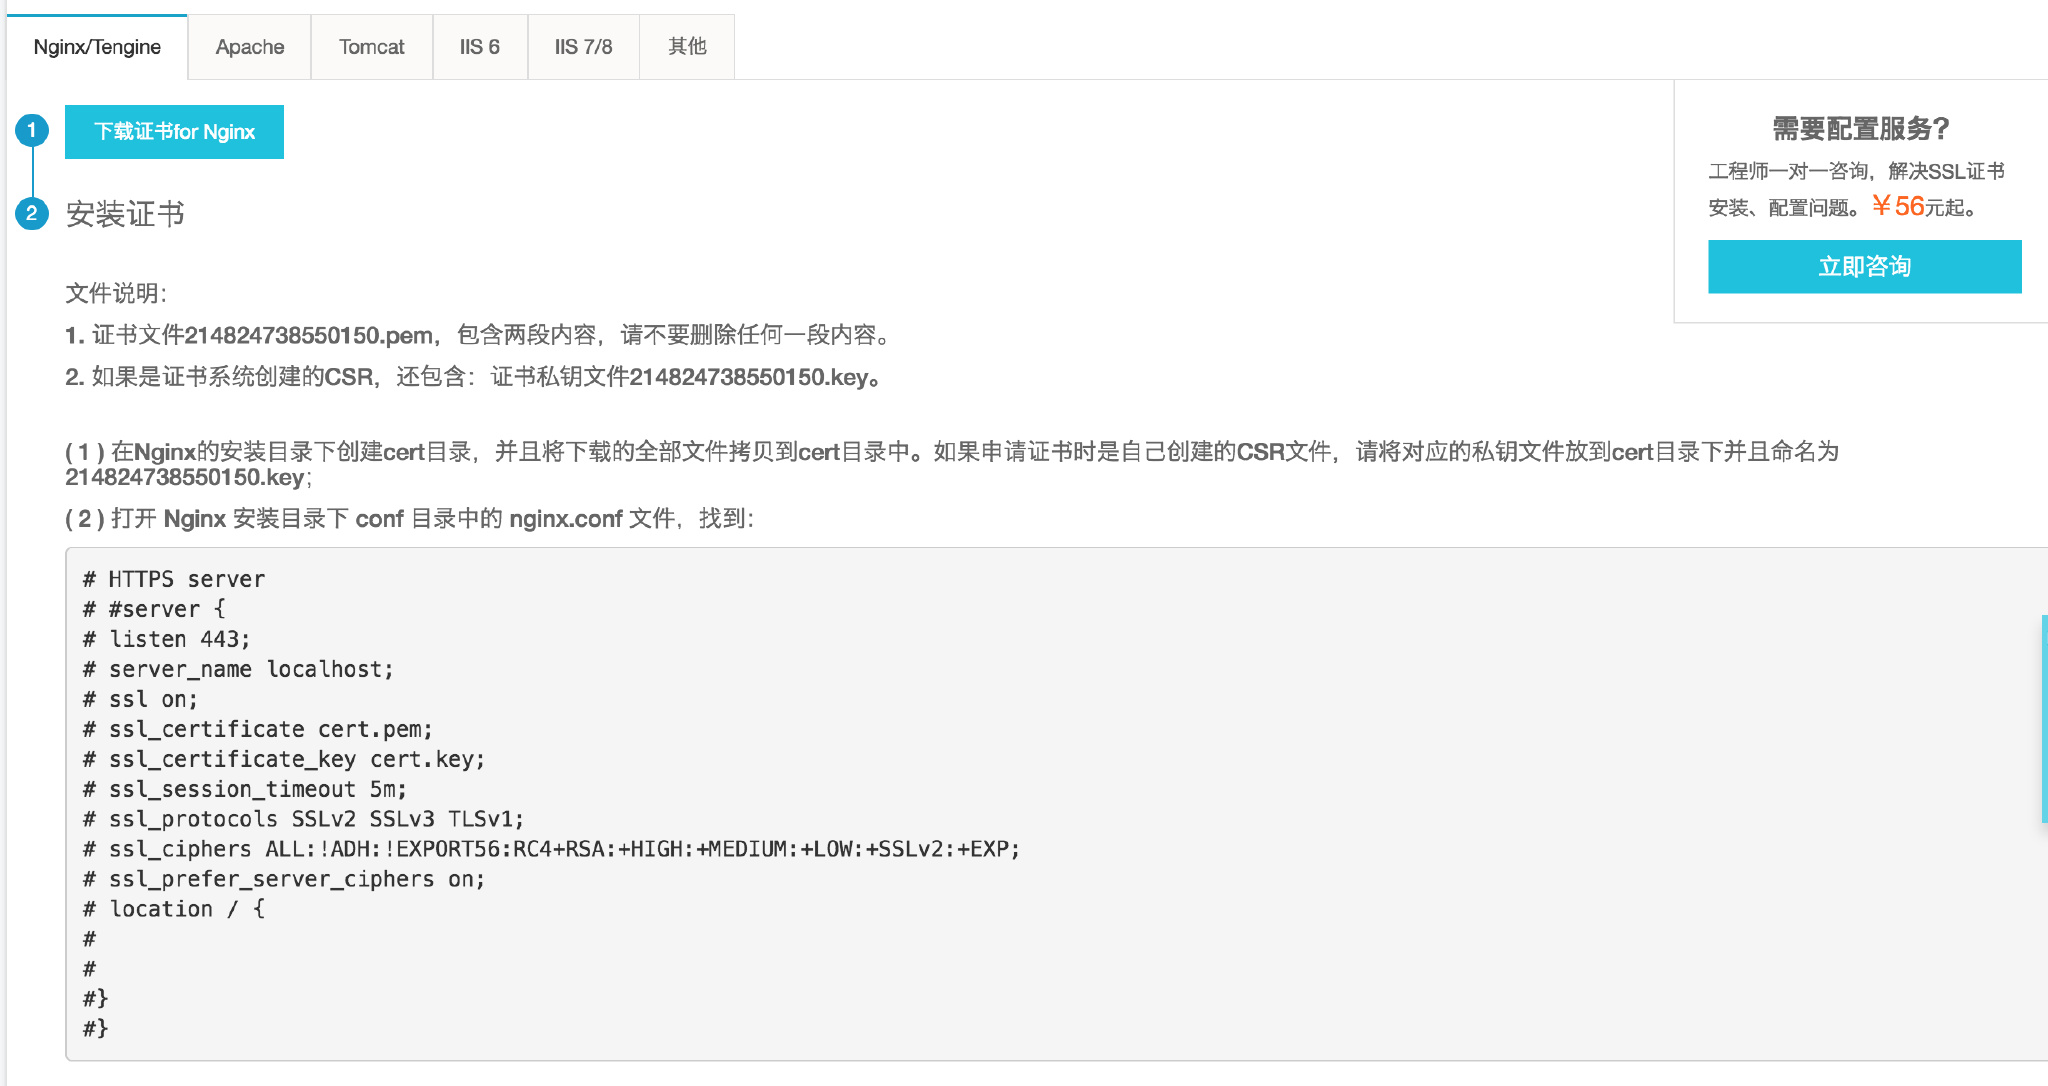Click the 'ssl_session_timeout 5m;' code line

pyautogui.click(x=245, y=789)
